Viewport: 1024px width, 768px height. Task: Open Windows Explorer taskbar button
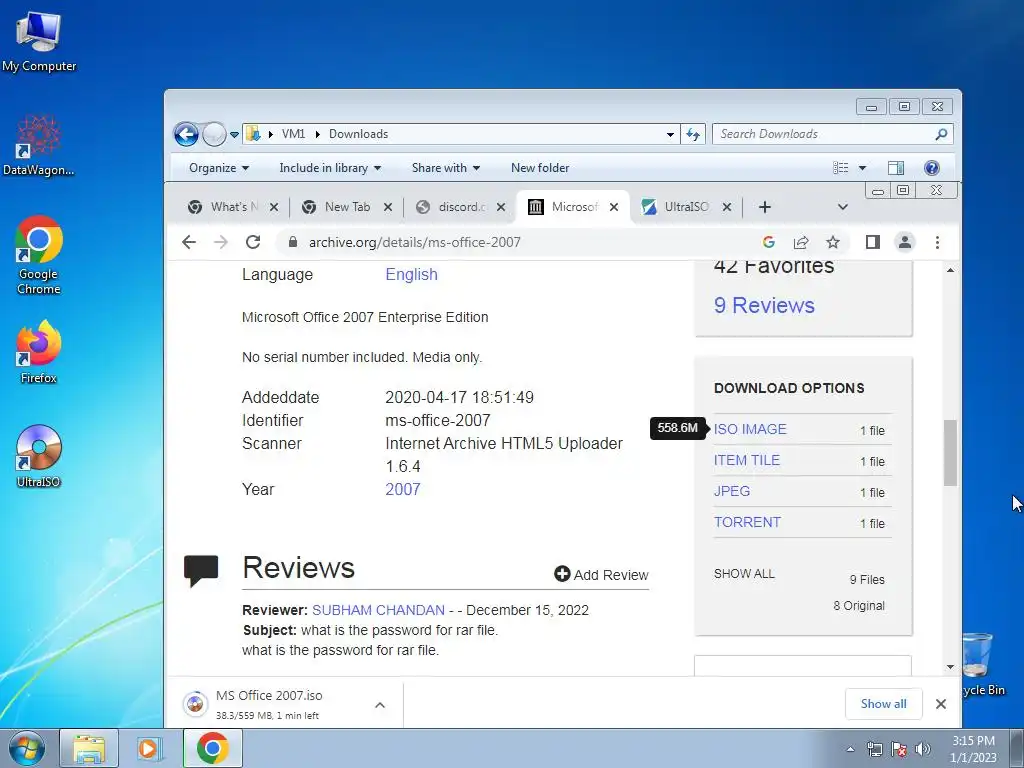click(89, 748)
